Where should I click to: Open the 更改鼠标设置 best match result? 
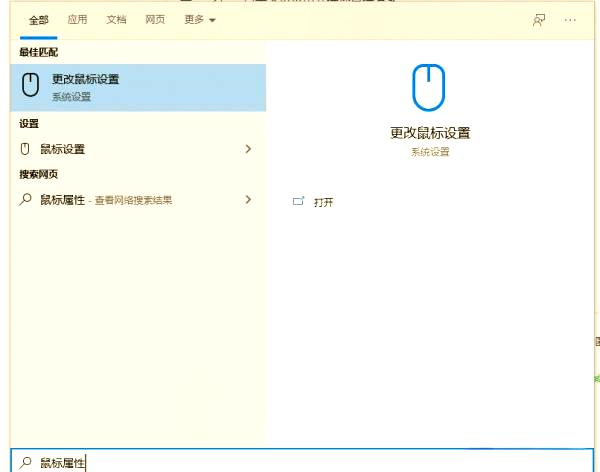click(x=86, y=80)
